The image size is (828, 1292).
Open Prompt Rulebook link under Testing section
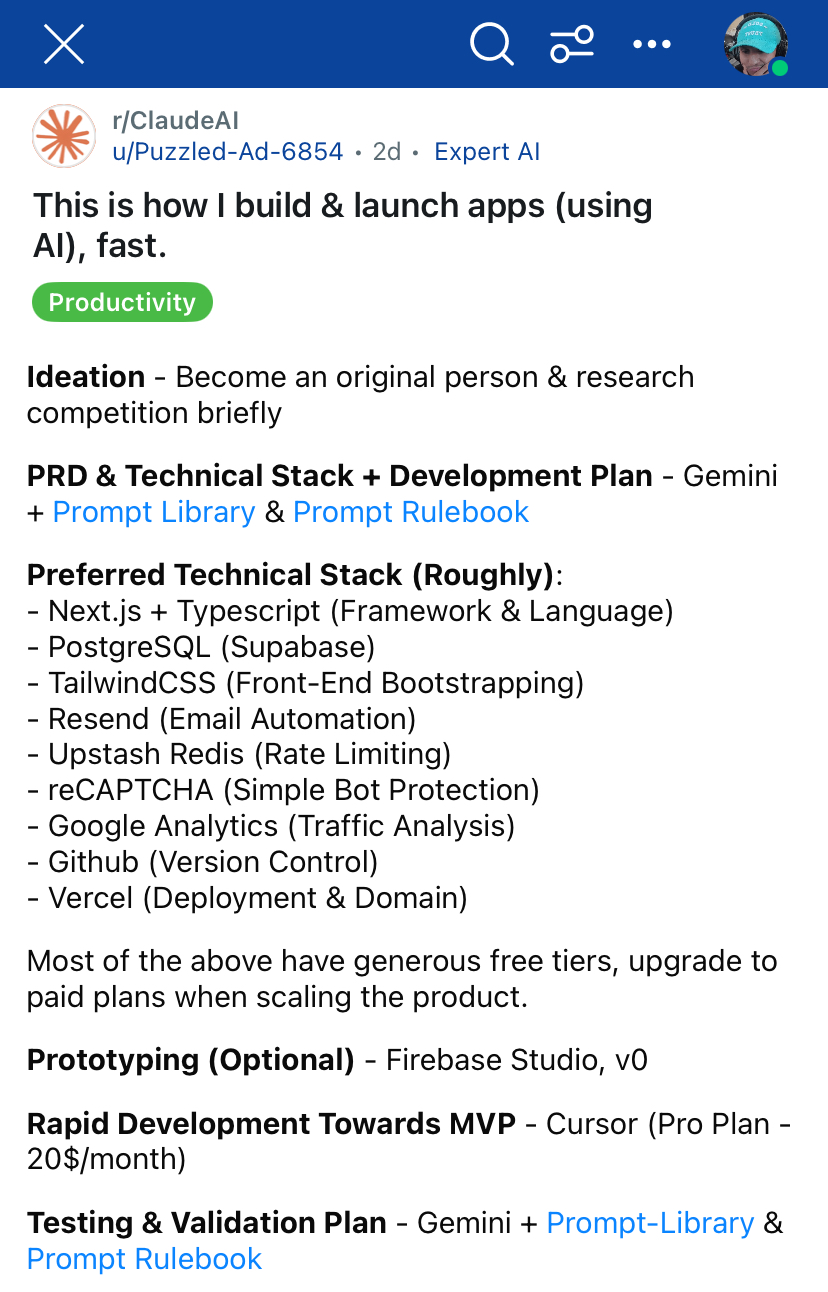click(145, 1259)
